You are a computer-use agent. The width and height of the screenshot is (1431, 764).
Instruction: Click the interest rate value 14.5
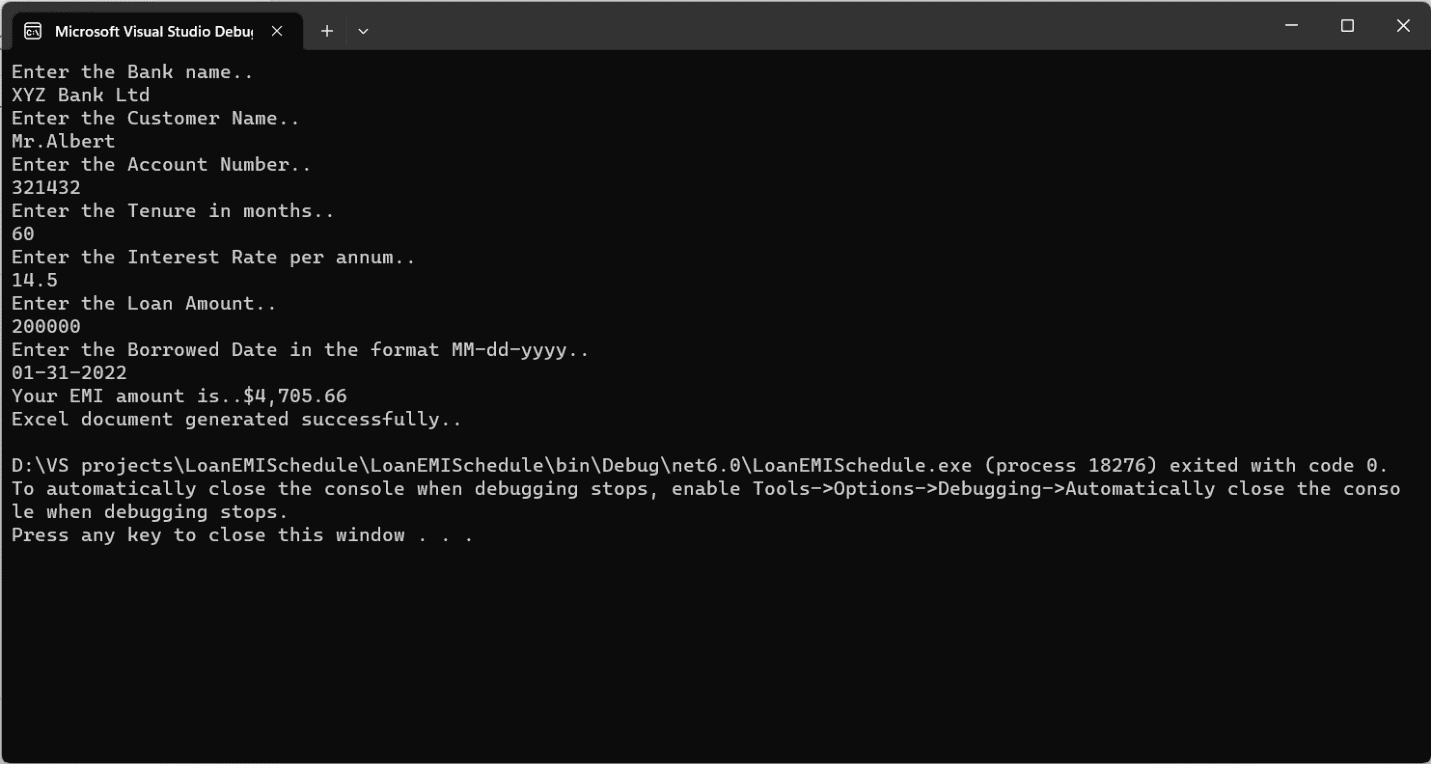click(x=35, y=280)
